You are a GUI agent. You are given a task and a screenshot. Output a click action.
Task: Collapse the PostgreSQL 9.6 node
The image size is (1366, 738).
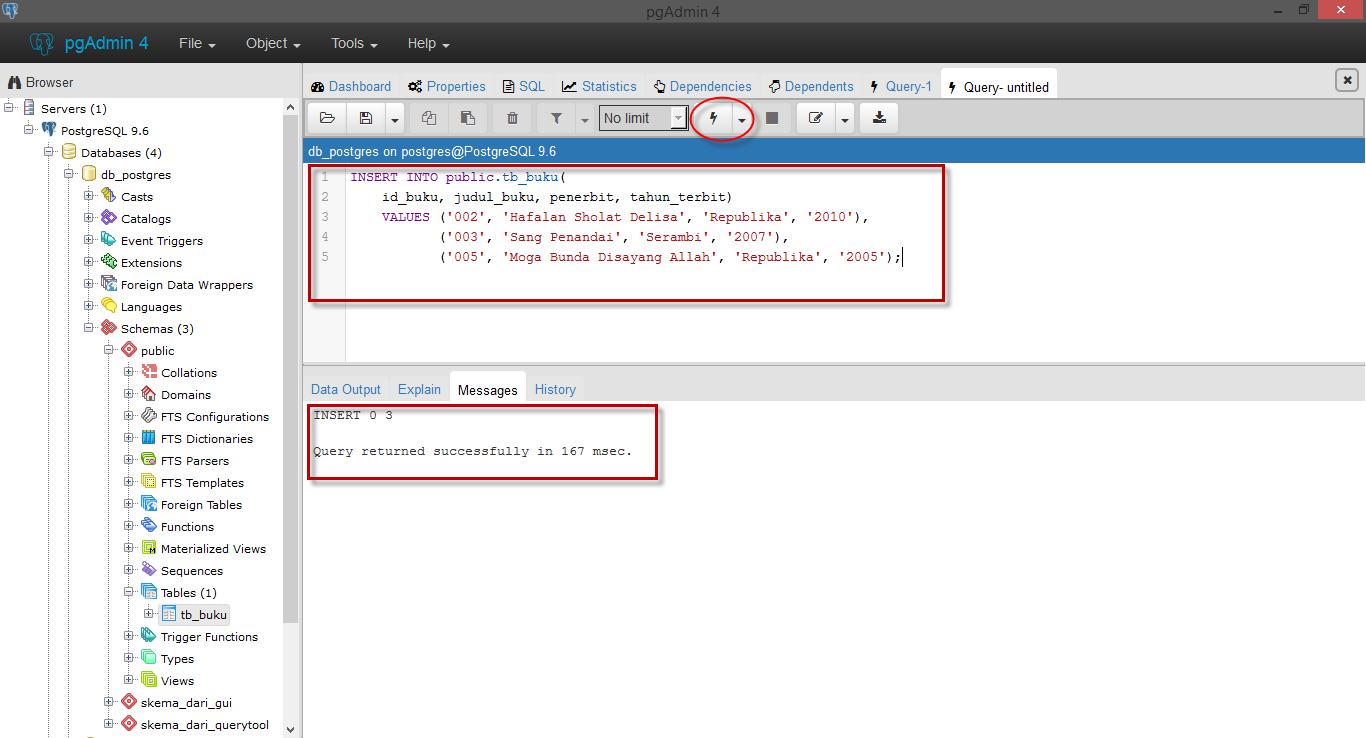pos(30,130)
